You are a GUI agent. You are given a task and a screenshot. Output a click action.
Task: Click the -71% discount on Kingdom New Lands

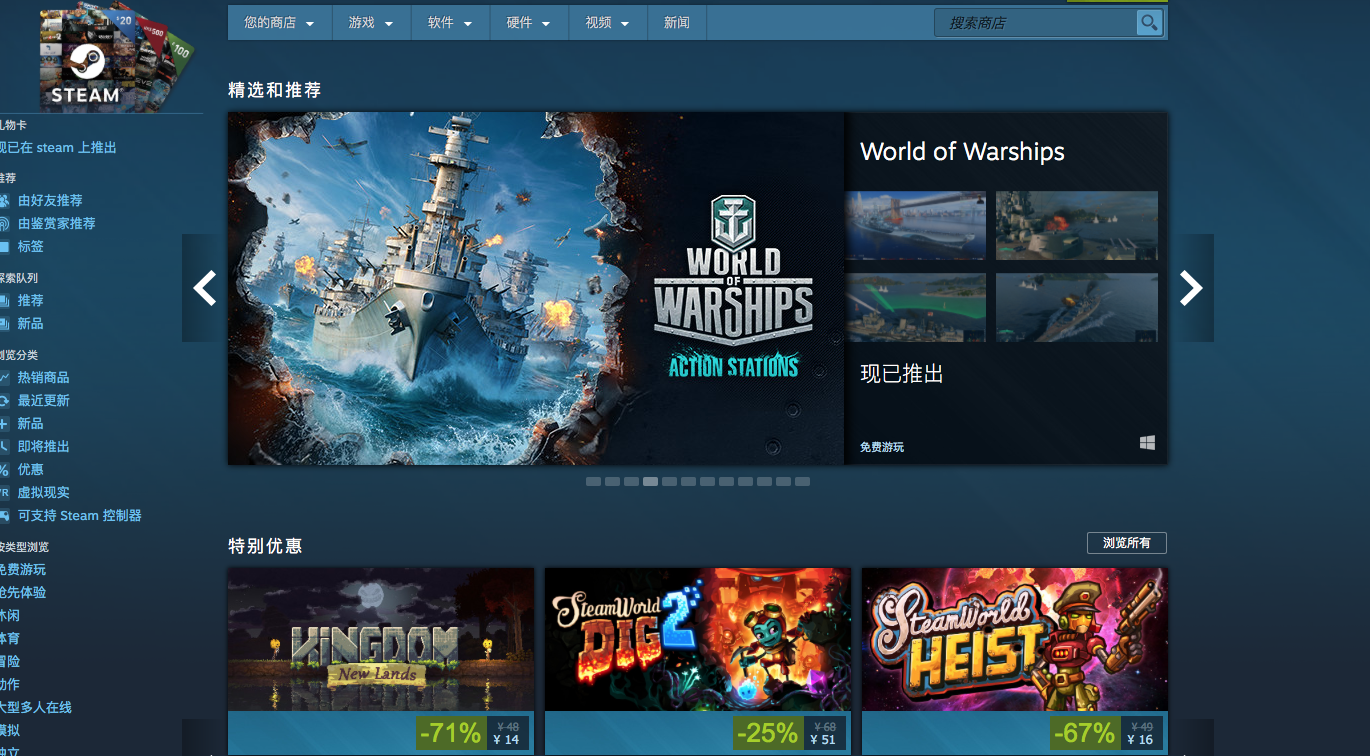coord(450,733)
